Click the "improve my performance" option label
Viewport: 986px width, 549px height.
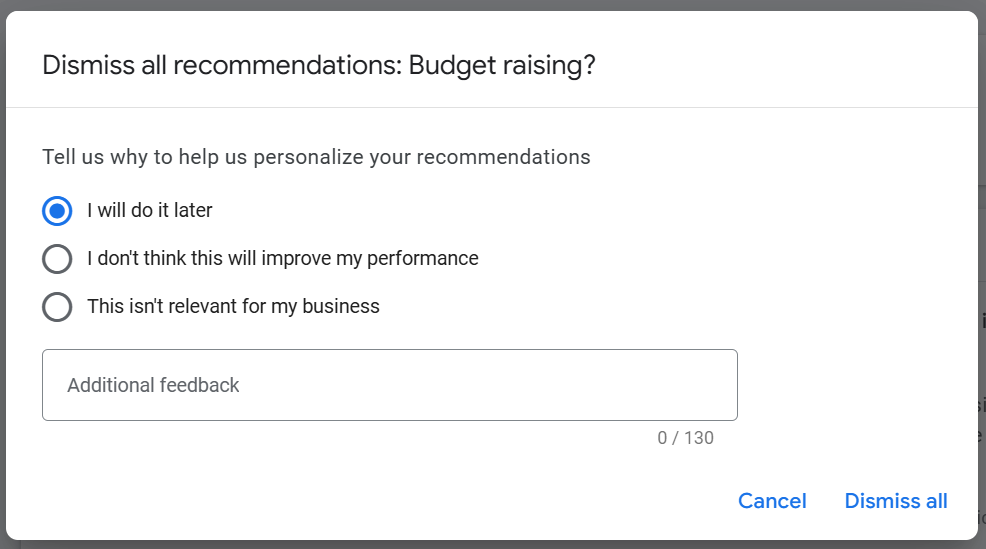[282, 259]
